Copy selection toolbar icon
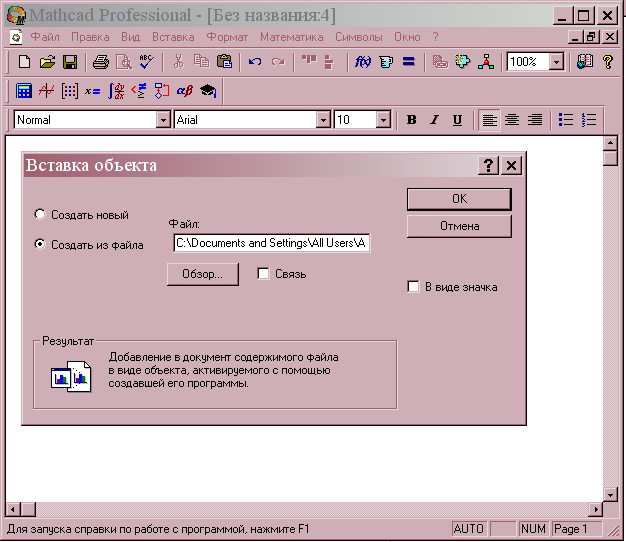This screenshot has height=542, width=626. (201, 62)
